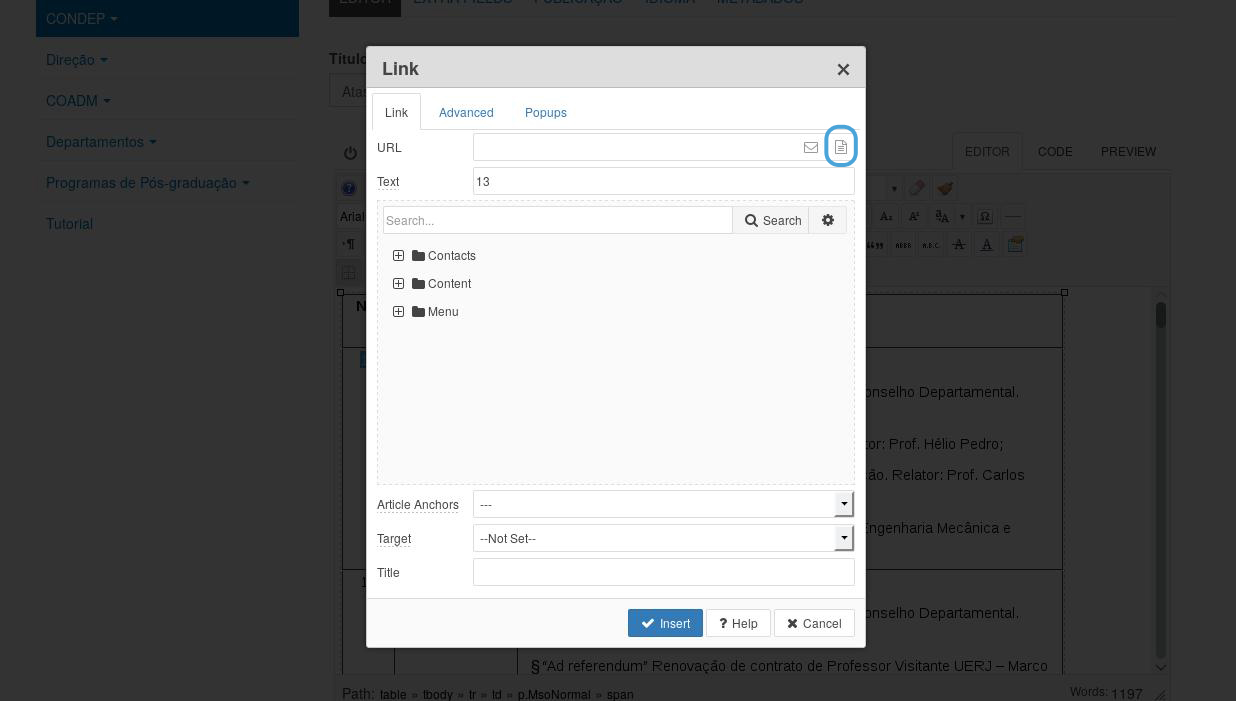Open the file browser icon beside URL
The image size is (1236, 701).
coord(841,147)
